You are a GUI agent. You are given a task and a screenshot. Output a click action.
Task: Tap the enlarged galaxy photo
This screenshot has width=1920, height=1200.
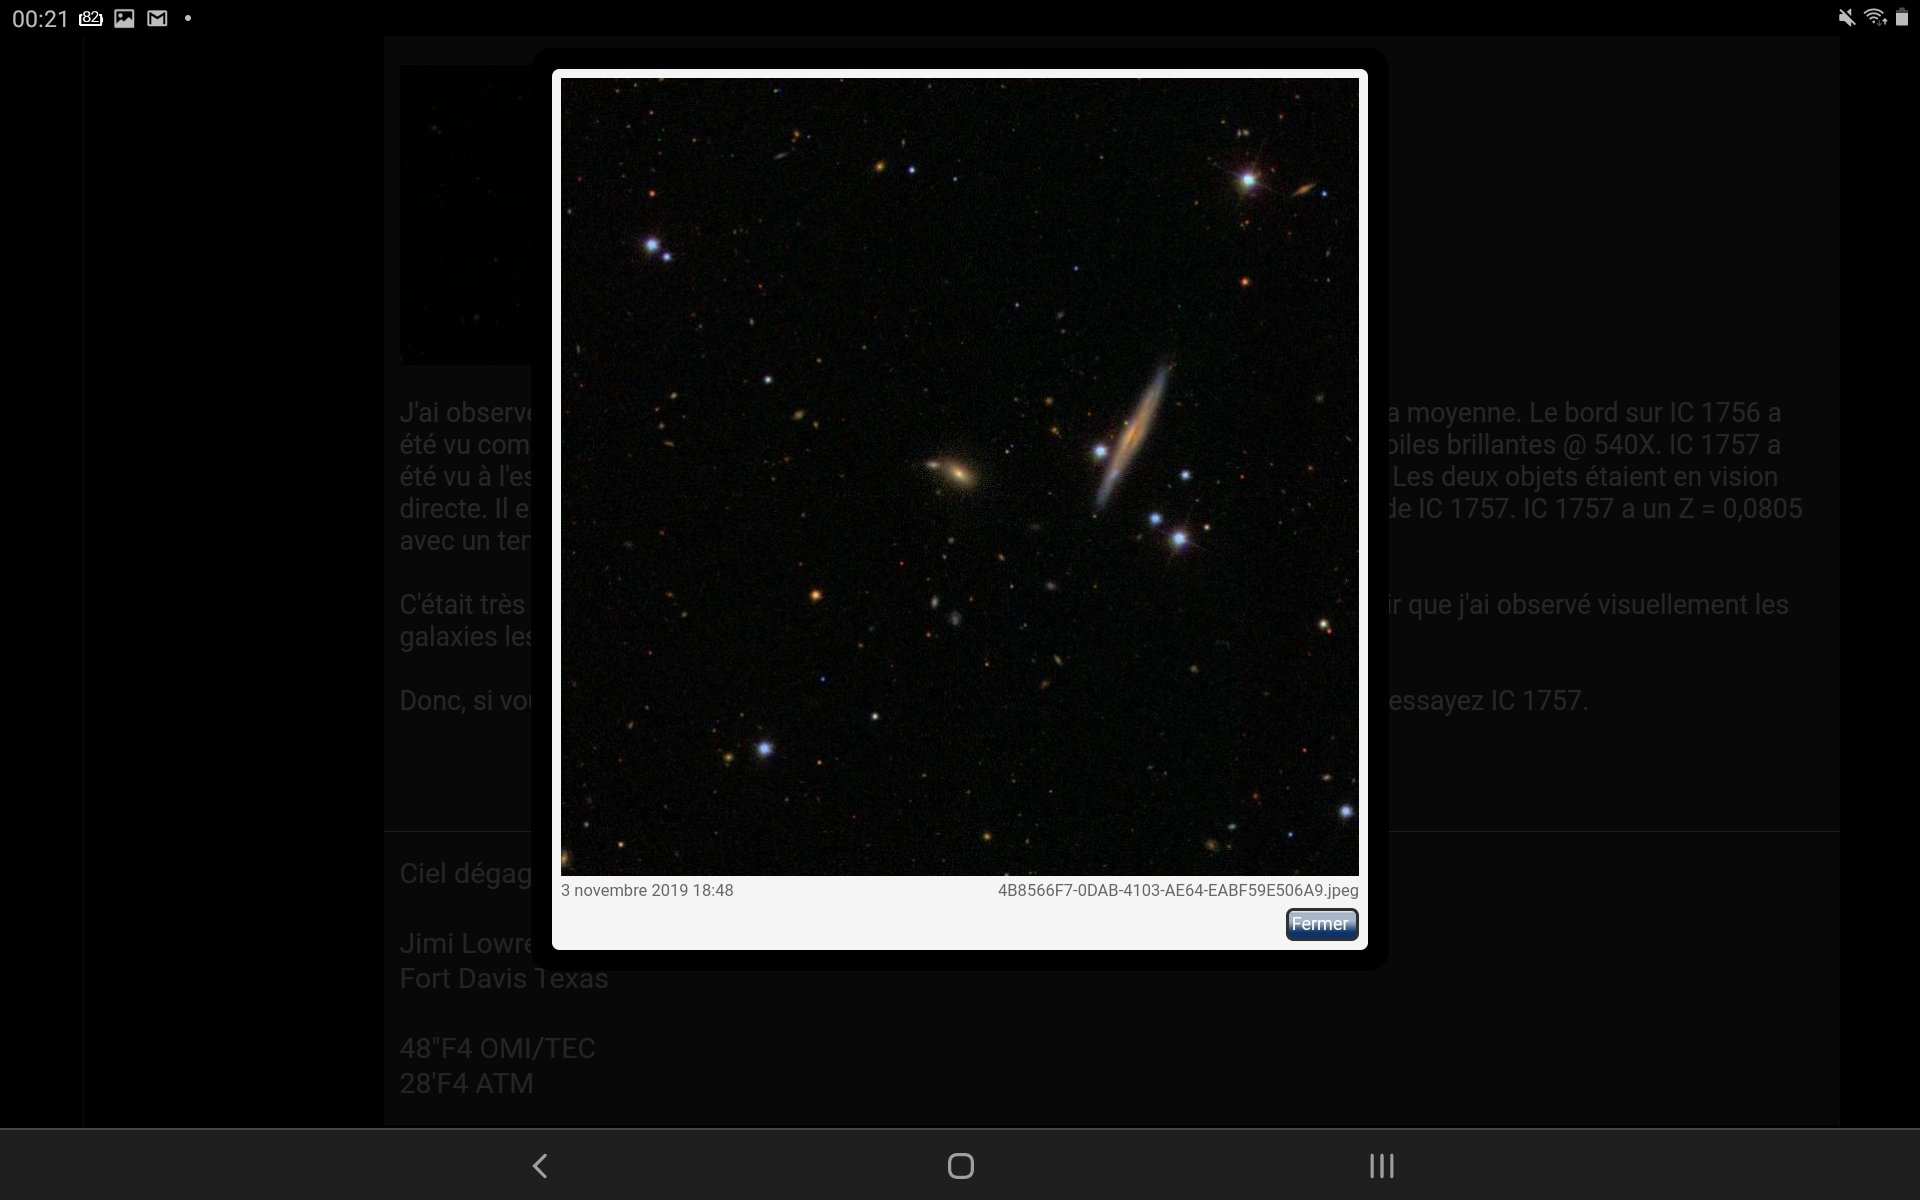pos(960,477)
